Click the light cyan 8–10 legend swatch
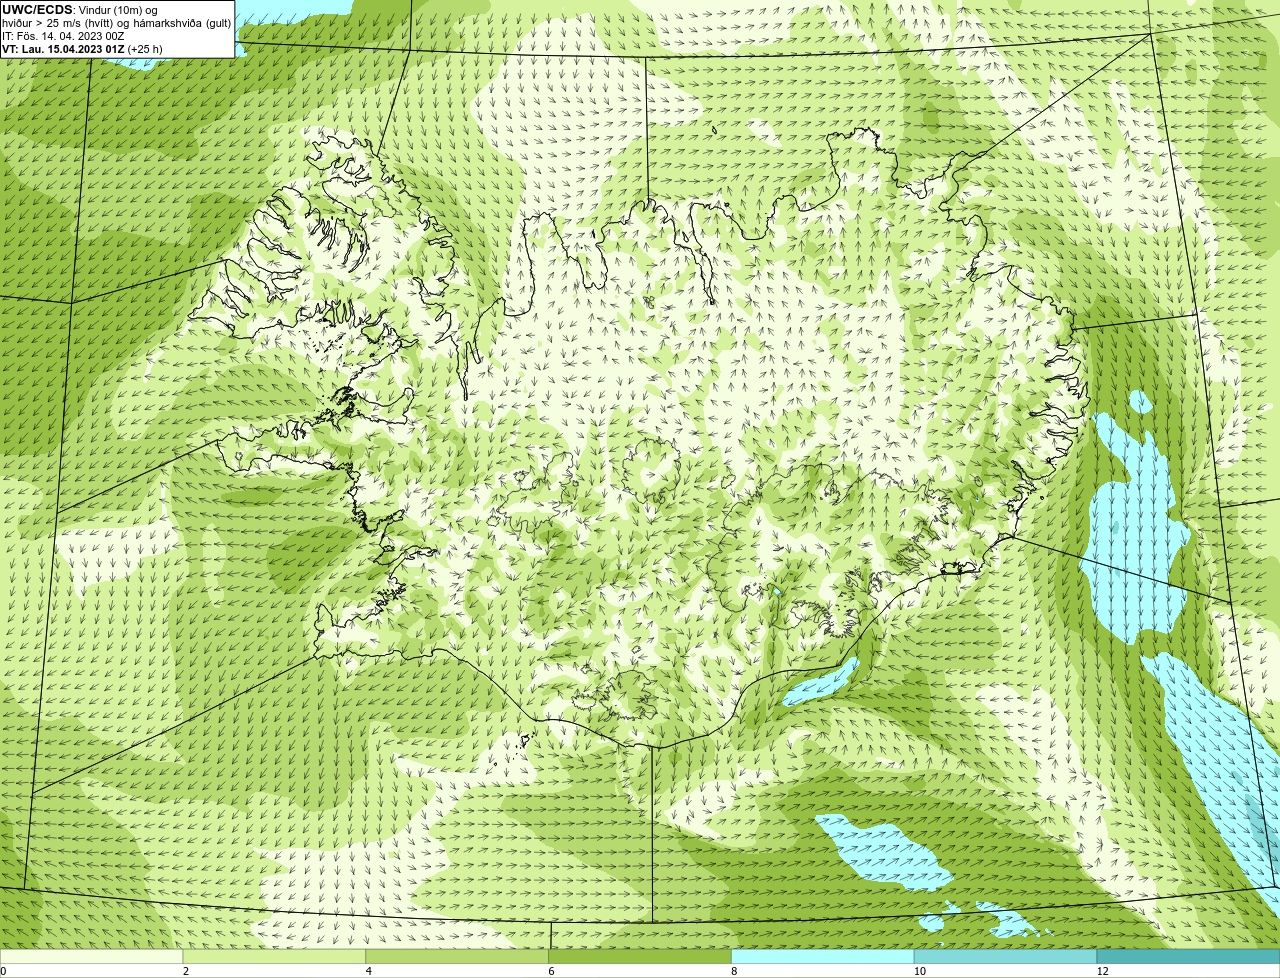Image resolution: width=1280 pixels, height=978 pixels. click(x=823, y=956)
